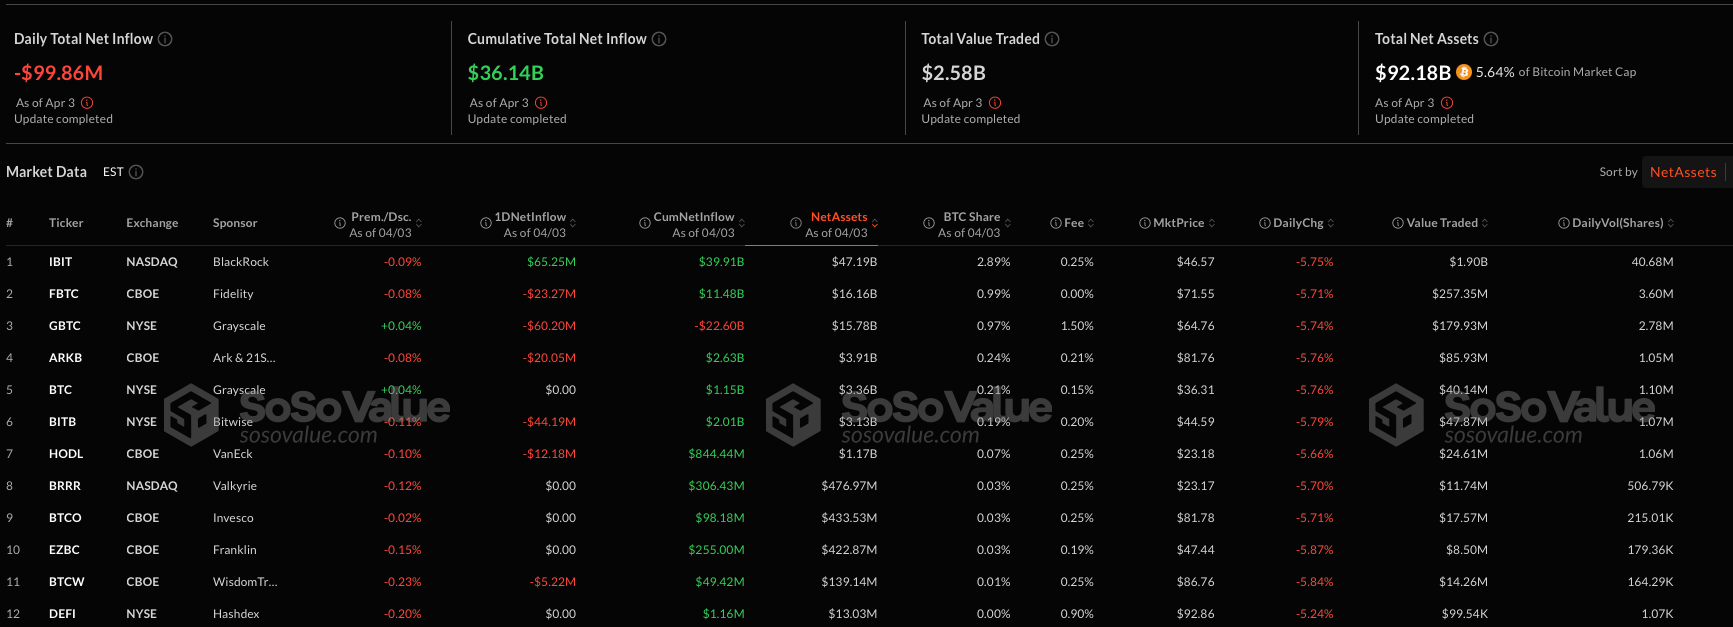1733x627 pixels.
Task: Click the Exchange column header
Action: (x=152, y=223)
